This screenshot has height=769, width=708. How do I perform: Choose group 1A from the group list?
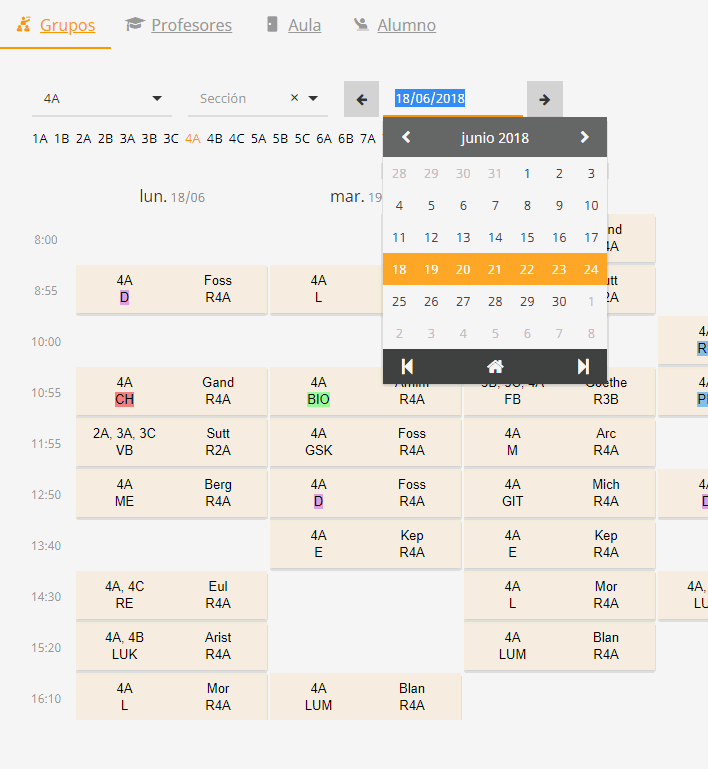click(x=40, y=139)
